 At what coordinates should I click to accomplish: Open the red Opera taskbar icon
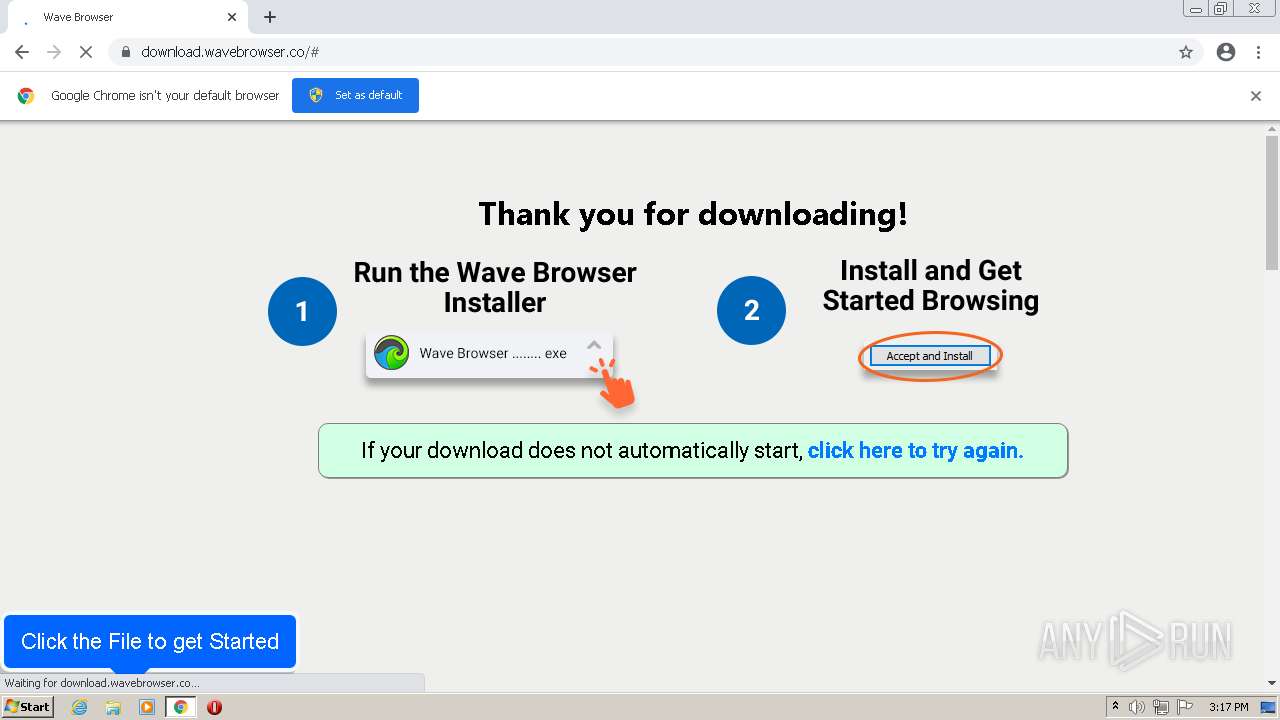coord(214,707)
